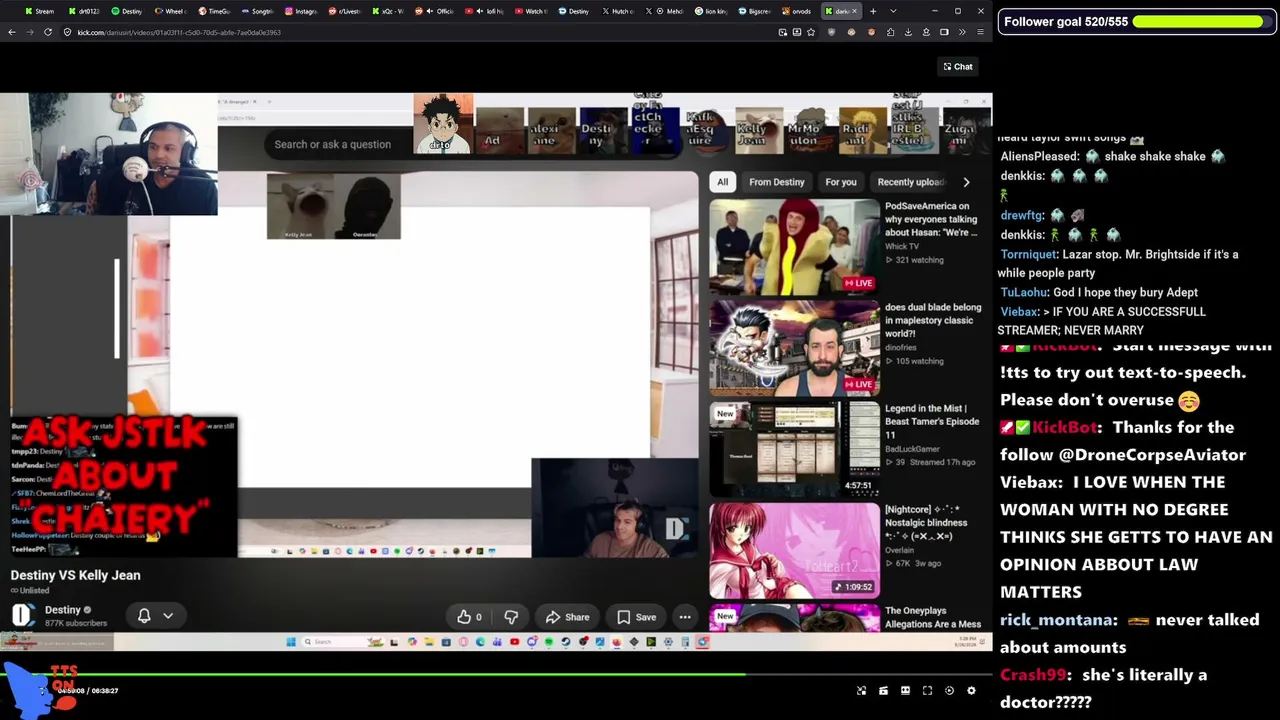Switch to the Instagram browser tab

[x=301, y=11]
